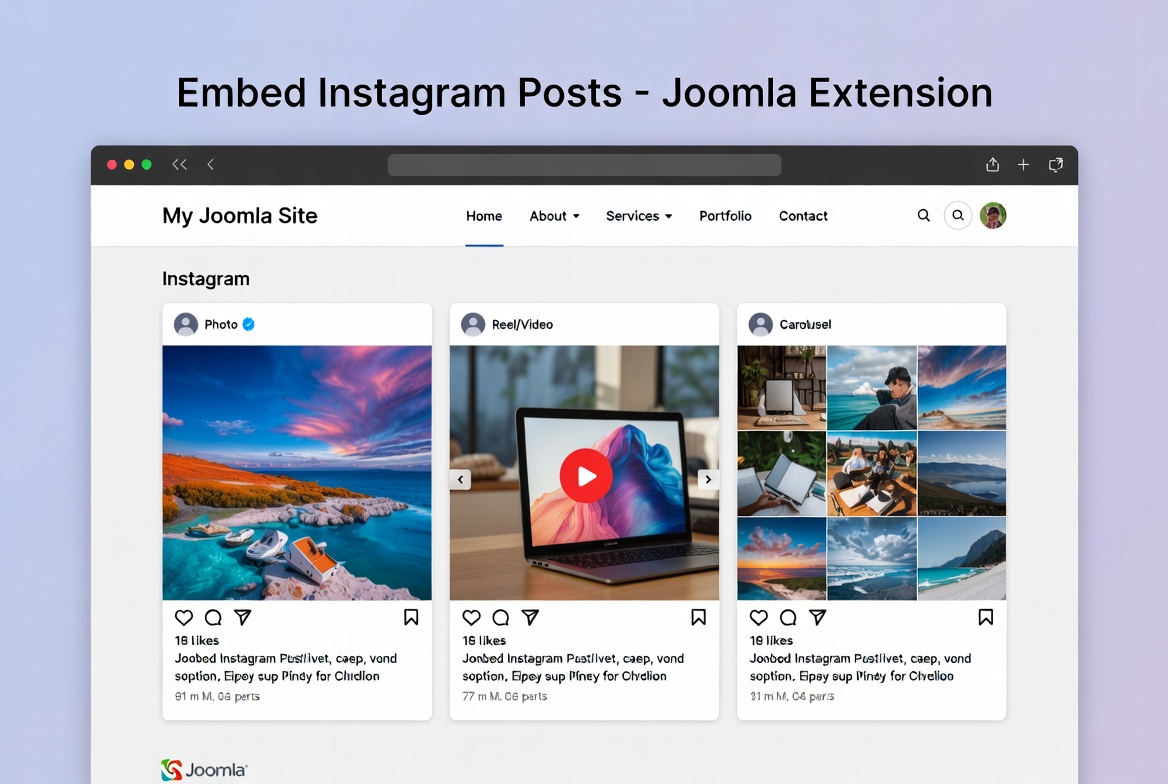
Task: Open the user profile avatar in navbar
Action: tap(993, 215)
